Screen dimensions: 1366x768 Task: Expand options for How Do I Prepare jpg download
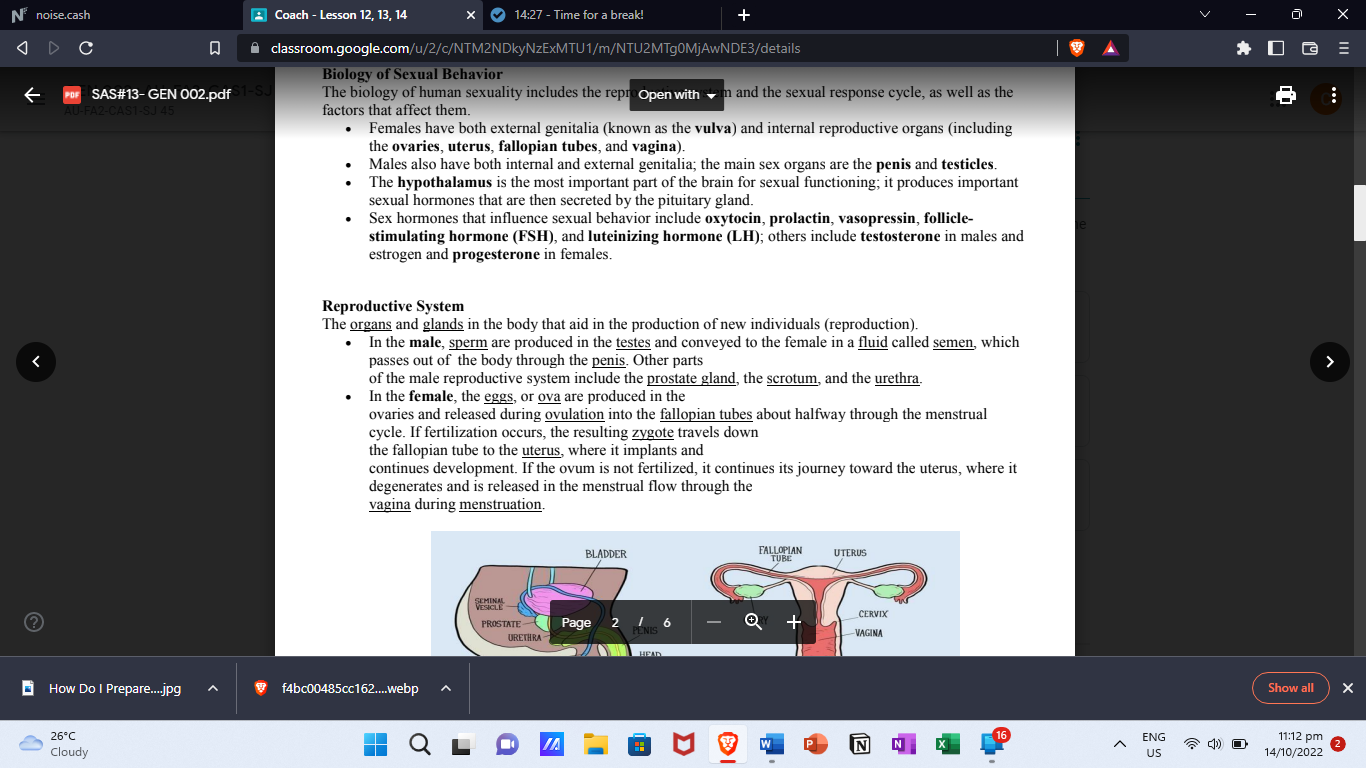[213, 688]
